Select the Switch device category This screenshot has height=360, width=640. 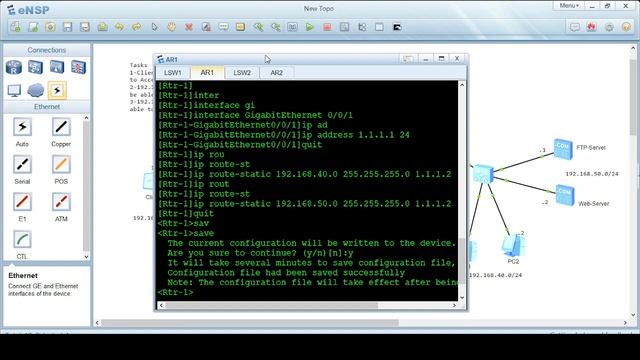(x=36, y=67)
